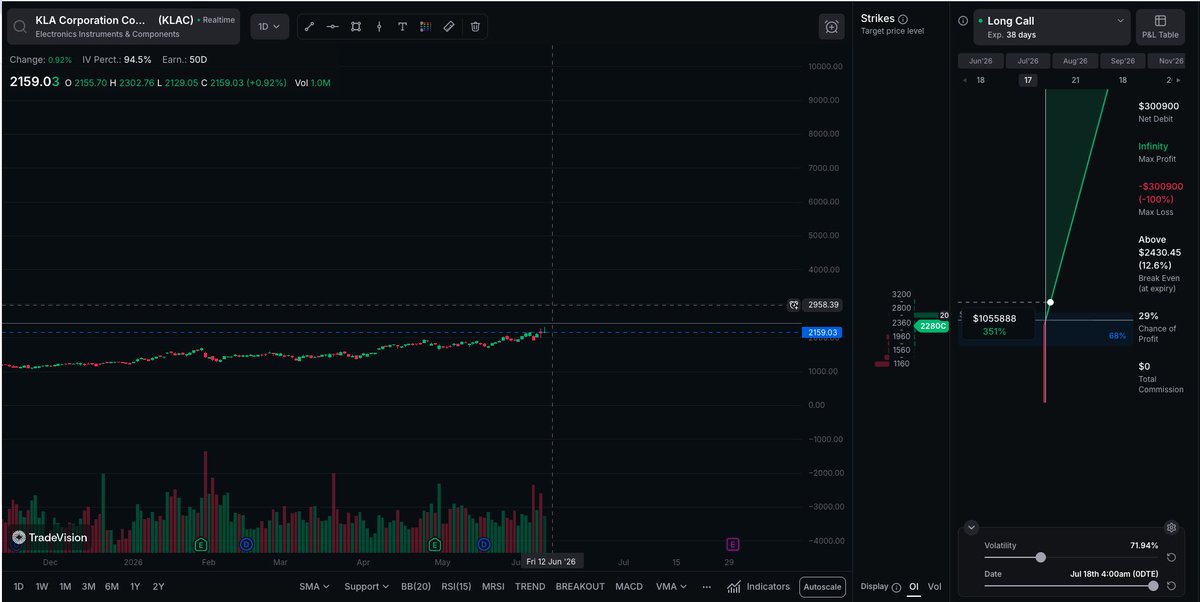Toggle the RSI(15) indicator

pos(456,587)
